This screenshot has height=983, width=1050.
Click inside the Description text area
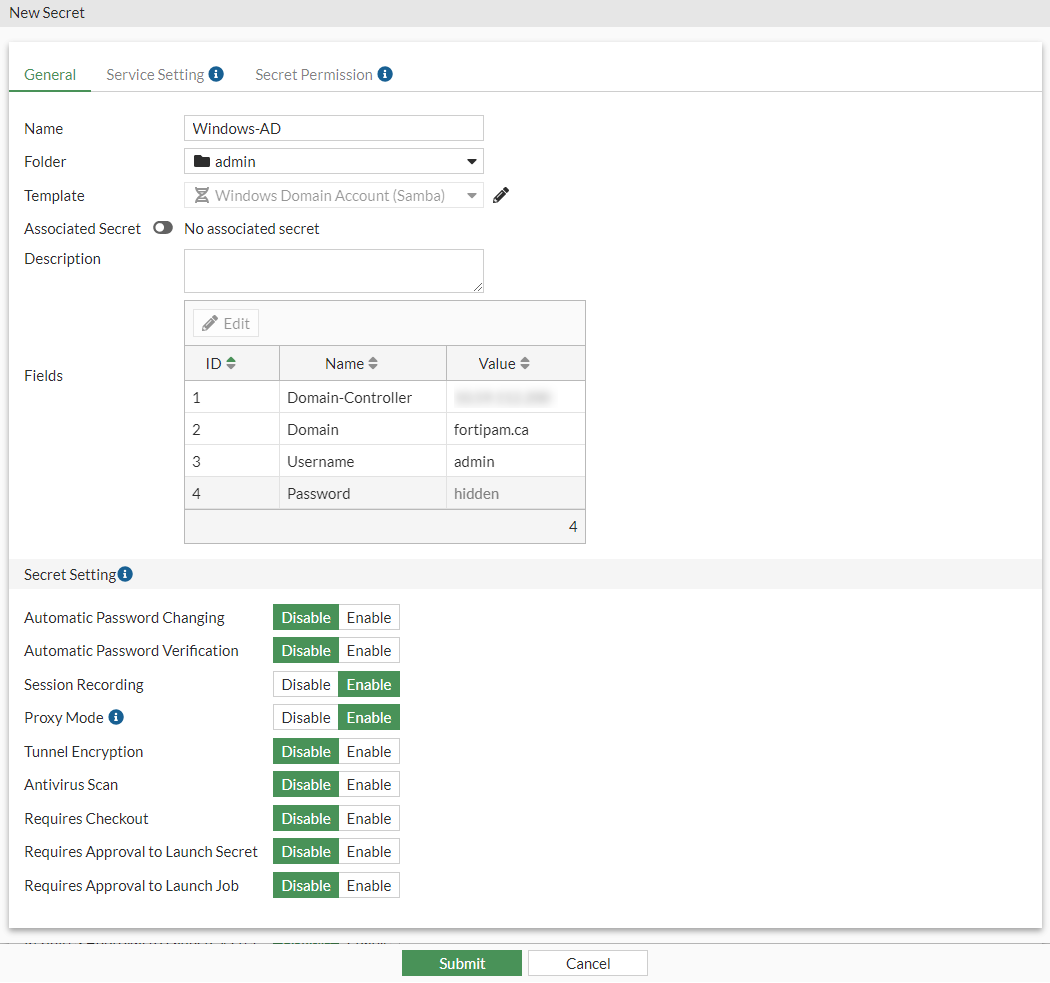click(x=333, y=270)
